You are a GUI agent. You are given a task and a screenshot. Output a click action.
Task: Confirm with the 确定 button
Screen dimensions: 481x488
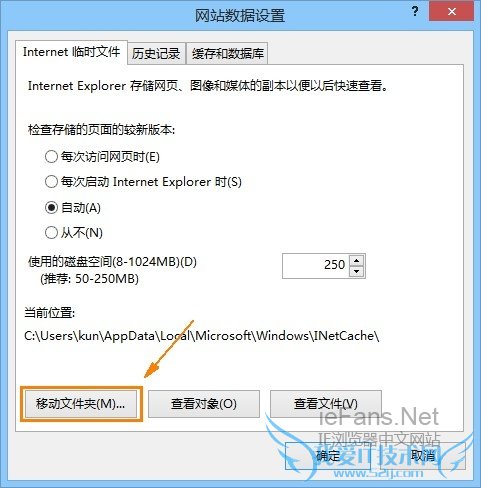click(x=329, y=455)
